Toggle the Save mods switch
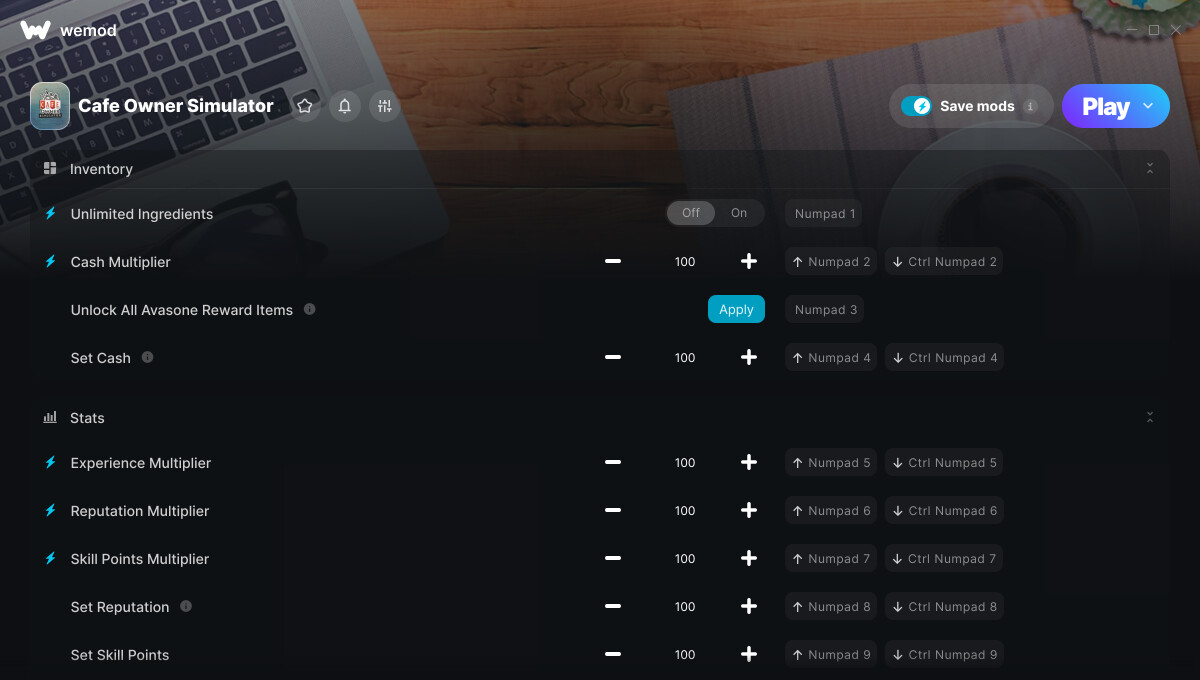Viewport: 1200px width, 680px height. [x=916, y=106]
